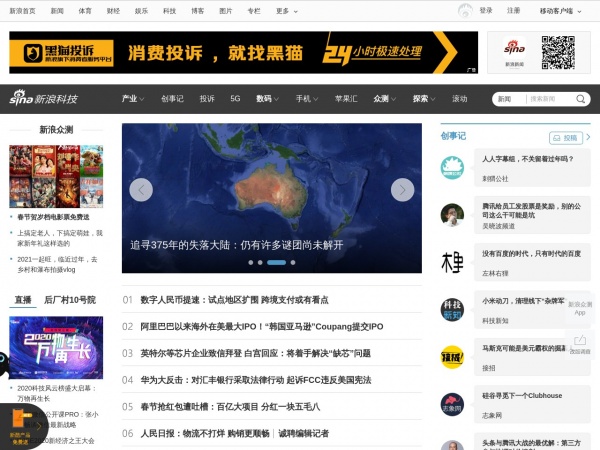Open 诚聘编辑记者 link

pos(303,434)
